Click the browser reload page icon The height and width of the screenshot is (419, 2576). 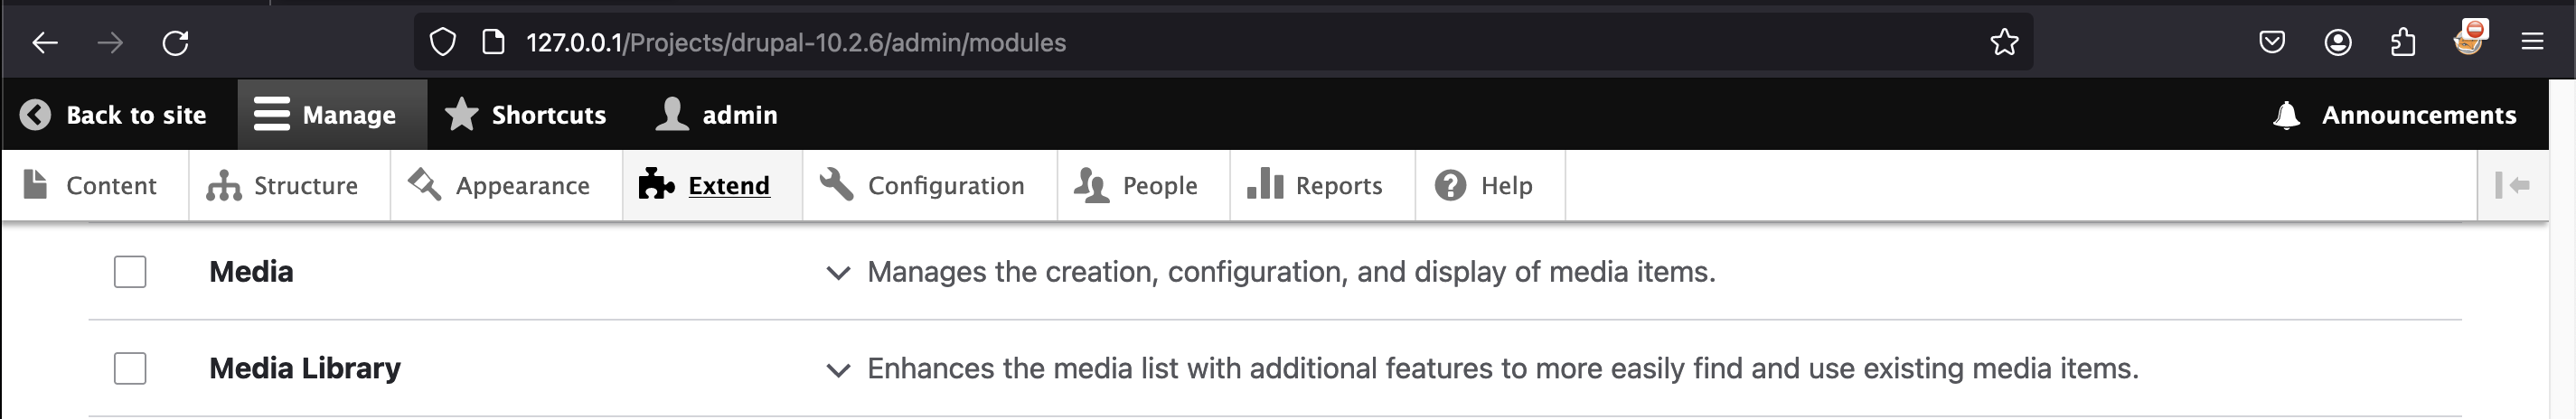(175, 43)
